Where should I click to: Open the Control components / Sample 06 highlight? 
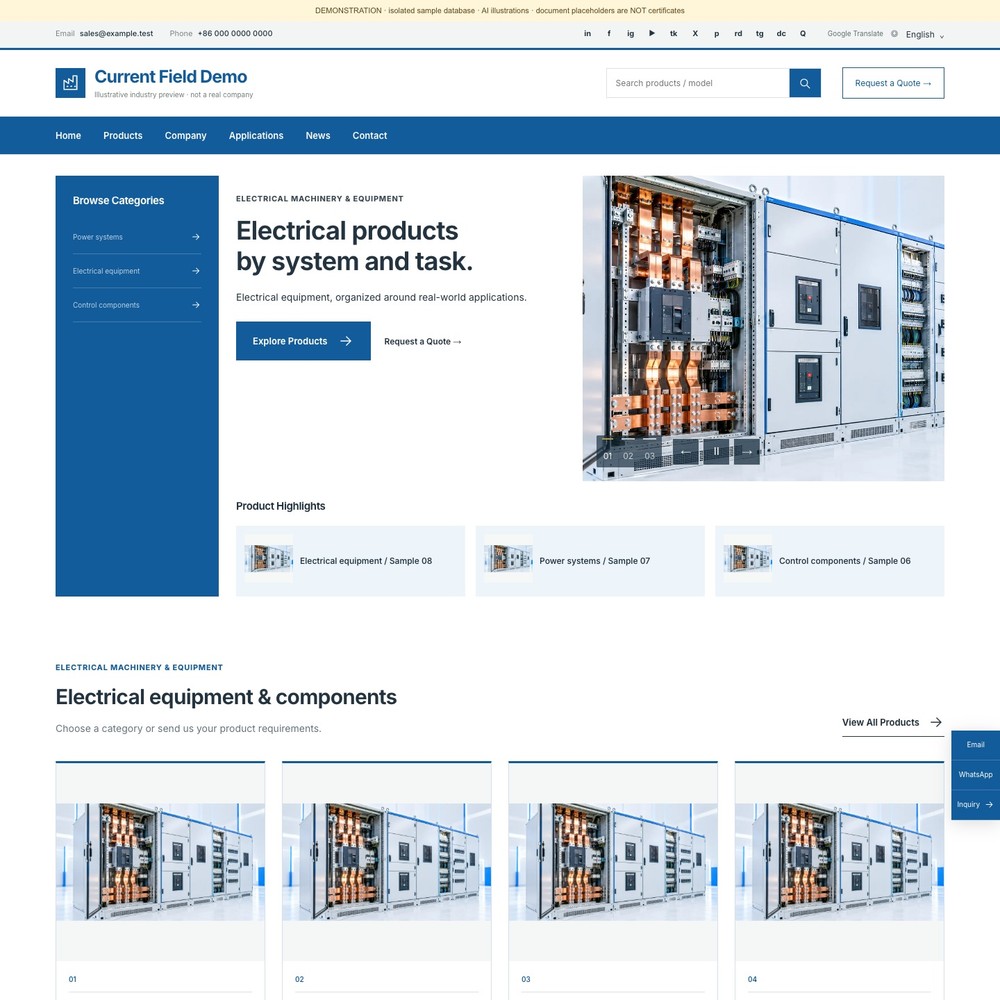(x=830, y=561)
